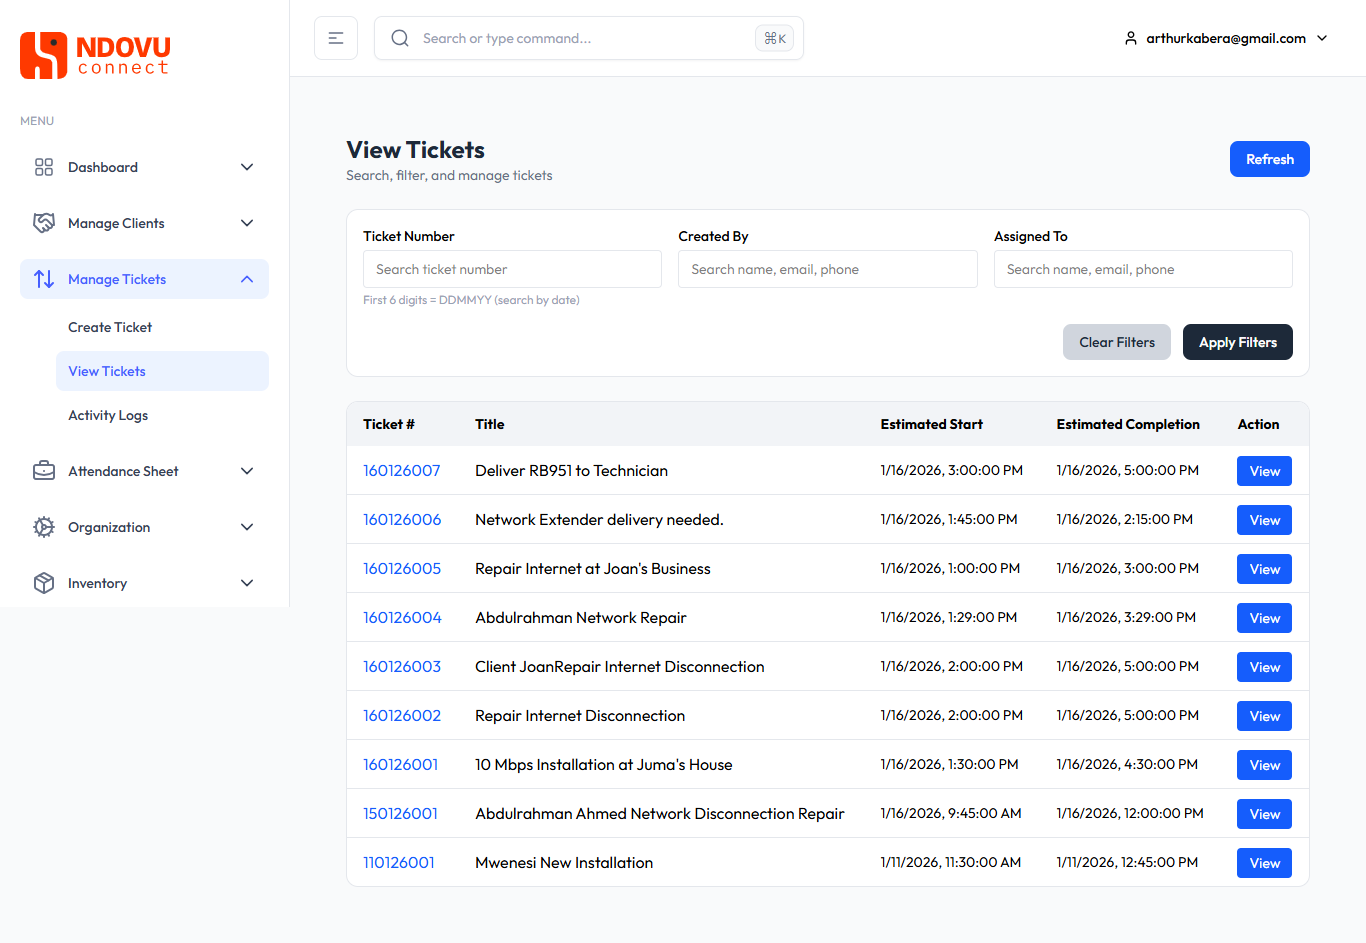Select the Dashboard grid icon
Viewport: 1366px width, 943px height.
pyautogui.click(x=44, y=167)
